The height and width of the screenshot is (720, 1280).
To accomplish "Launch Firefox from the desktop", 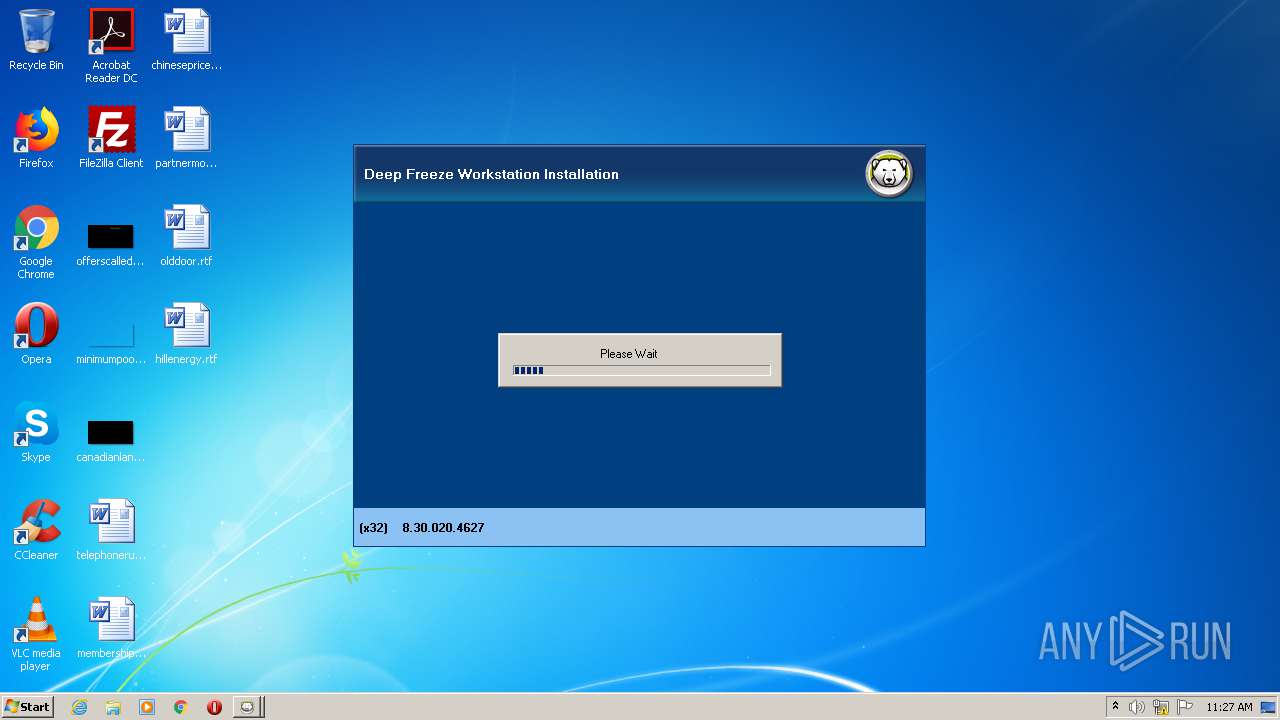I will 36,138.
